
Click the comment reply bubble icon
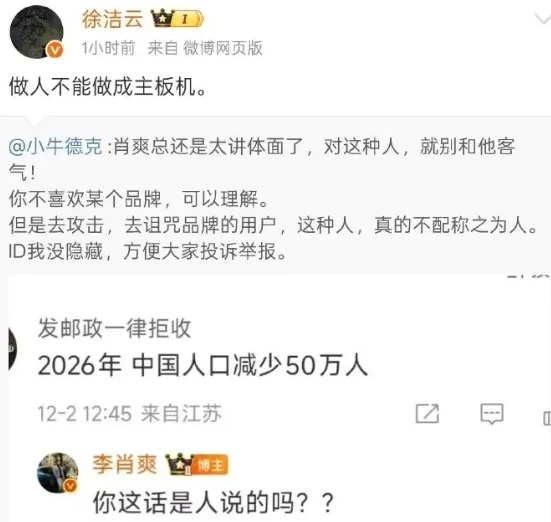pyautogui.click(x=492, y=414)
